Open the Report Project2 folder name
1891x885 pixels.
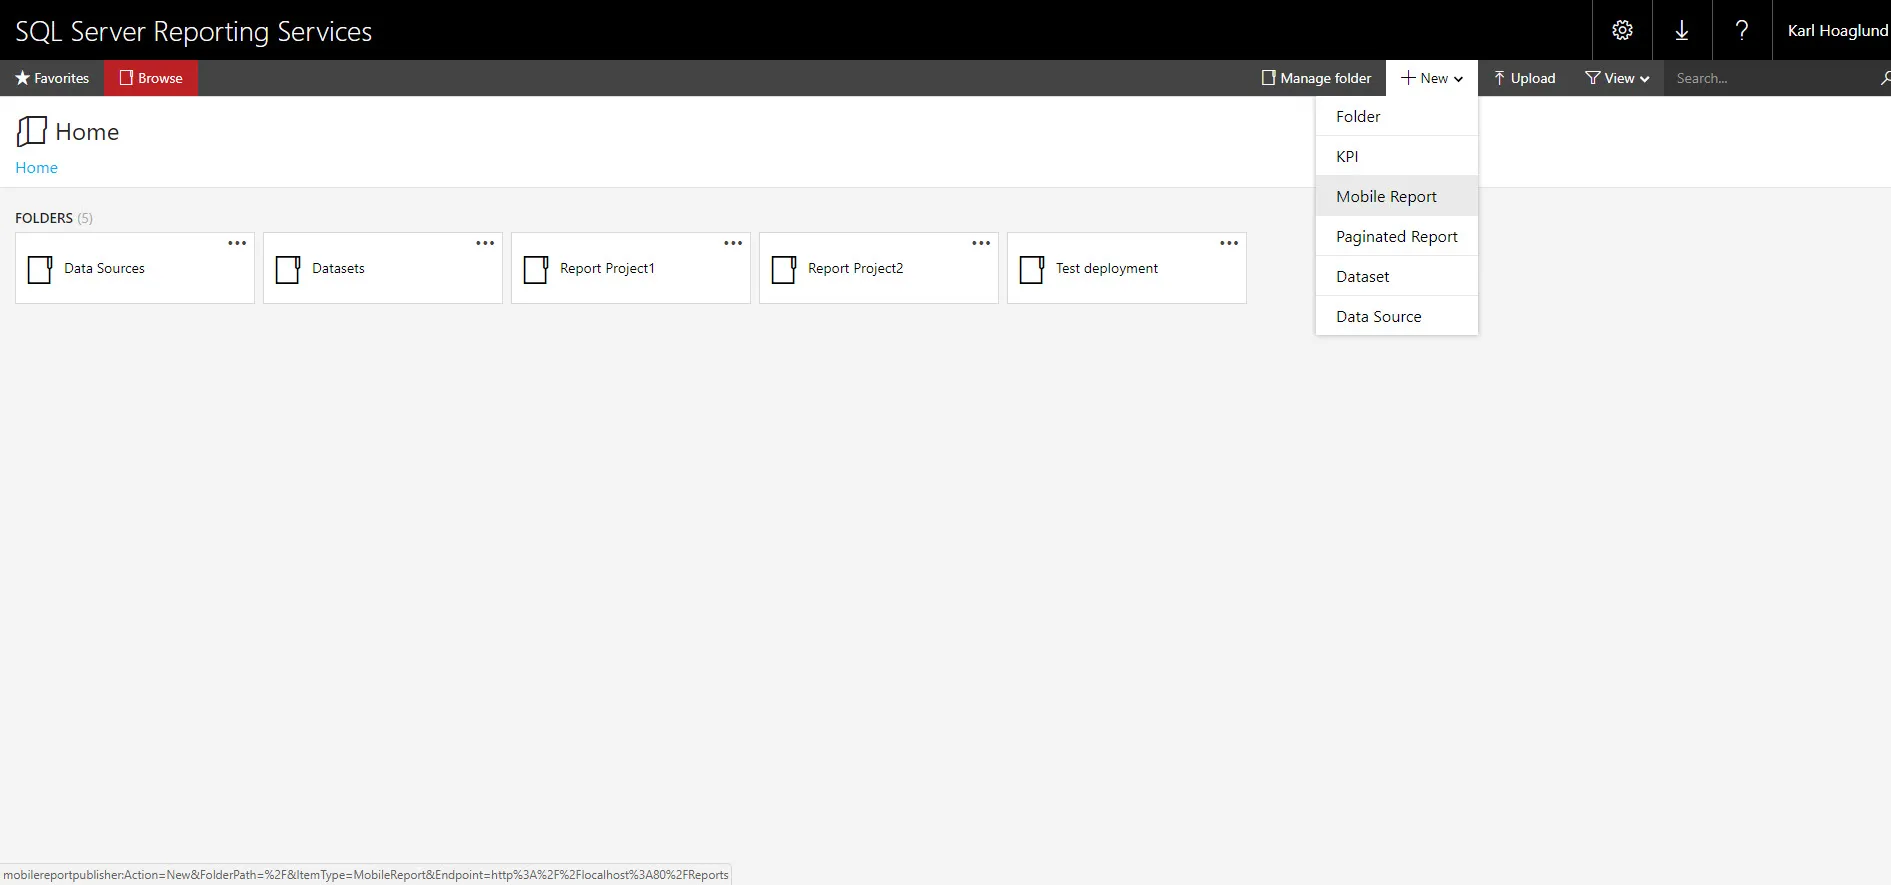(x=855, y=268)
